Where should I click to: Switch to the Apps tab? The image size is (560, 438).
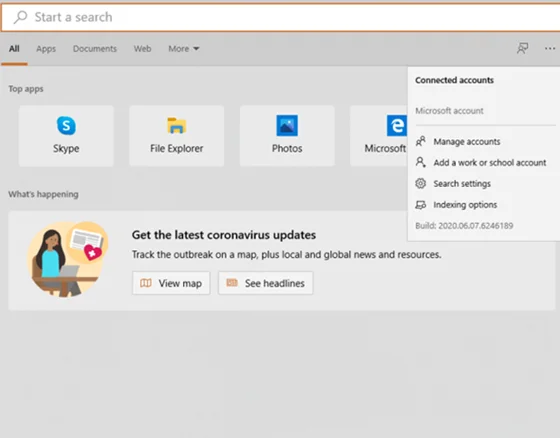point(46,49)
